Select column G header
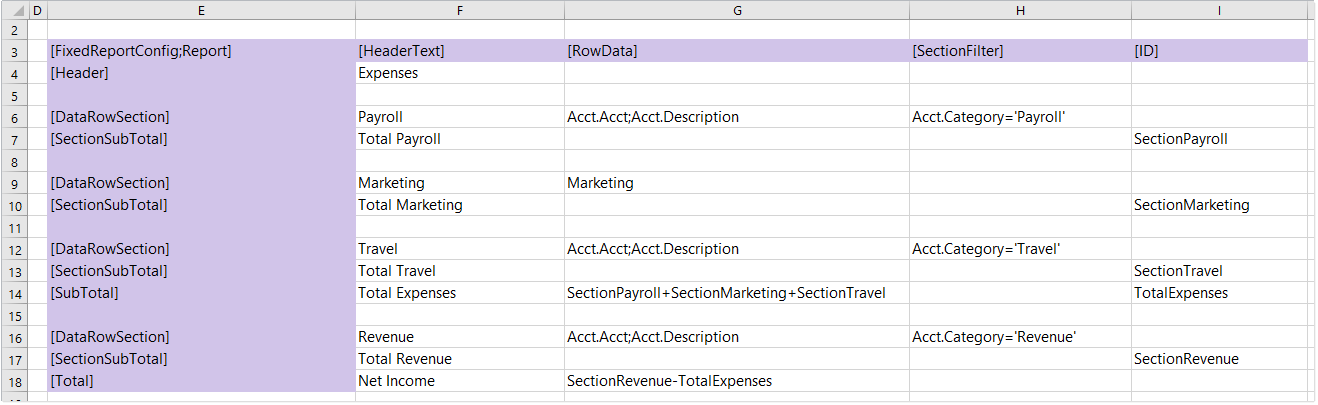The height and width of the screenshot is (405, 1318). (x=736, y=10)
